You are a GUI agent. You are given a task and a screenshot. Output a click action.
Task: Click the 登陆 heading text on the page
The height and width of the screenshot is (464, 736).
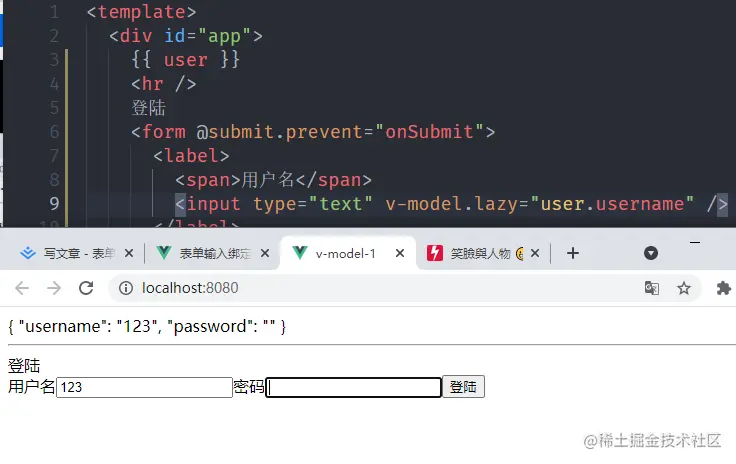[24, 365]
